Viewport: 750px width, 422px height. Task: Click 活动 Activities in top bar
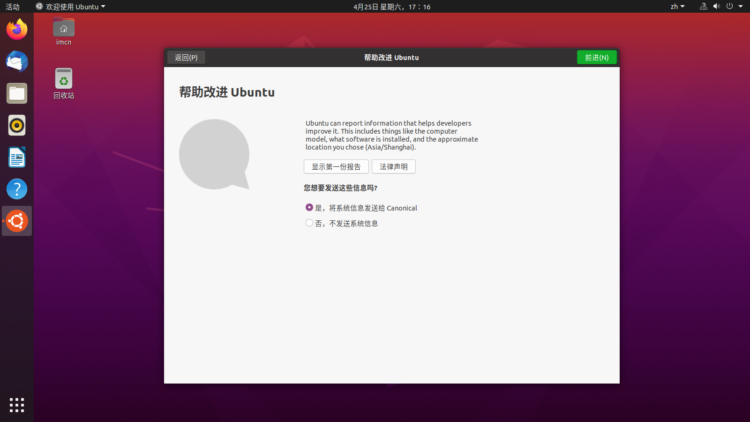tap(12, 6)
